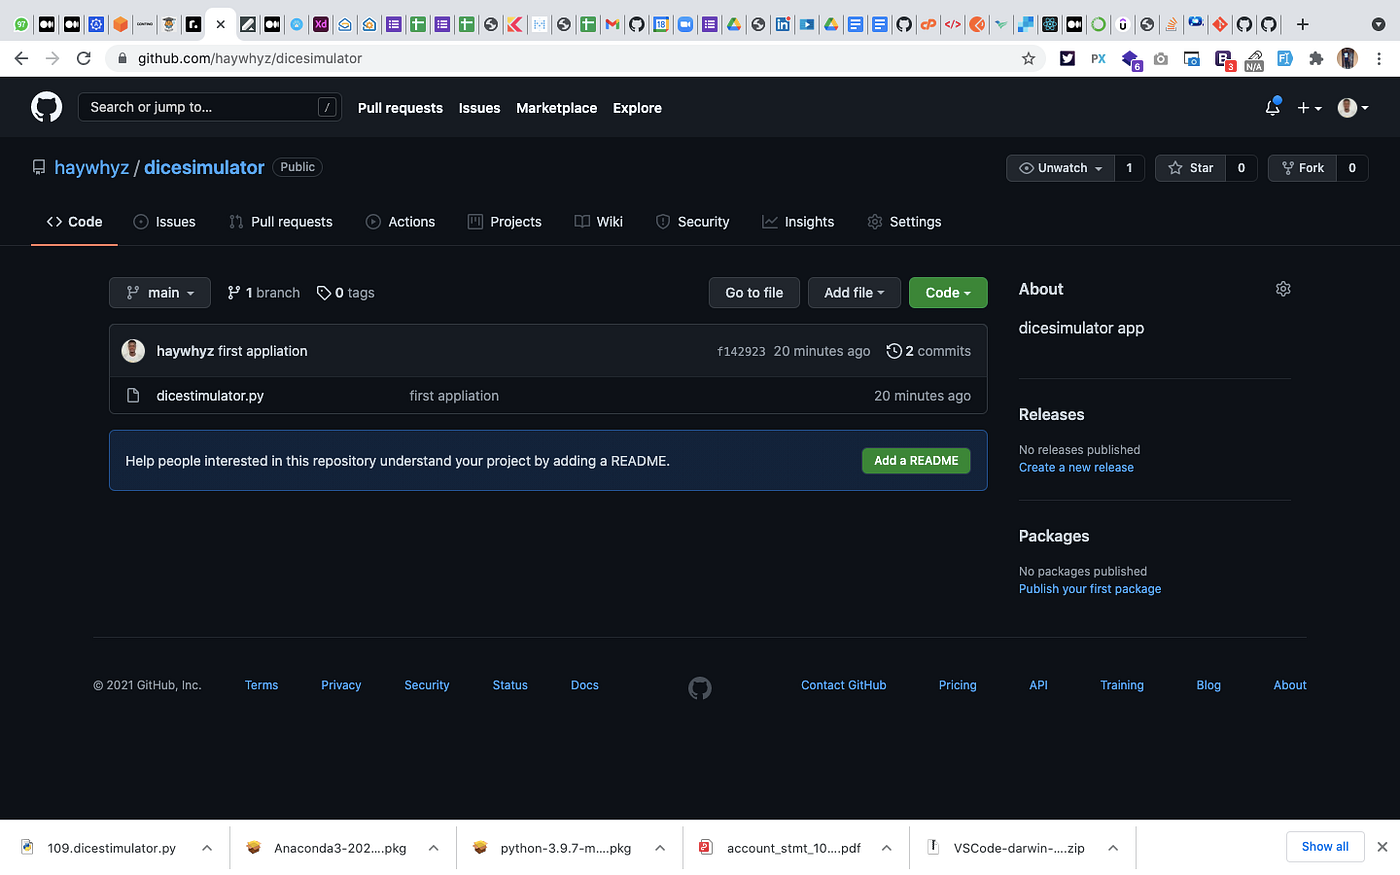Open the plus create-new menu
The image size is (1400, 875).
tap(1309, 108)
